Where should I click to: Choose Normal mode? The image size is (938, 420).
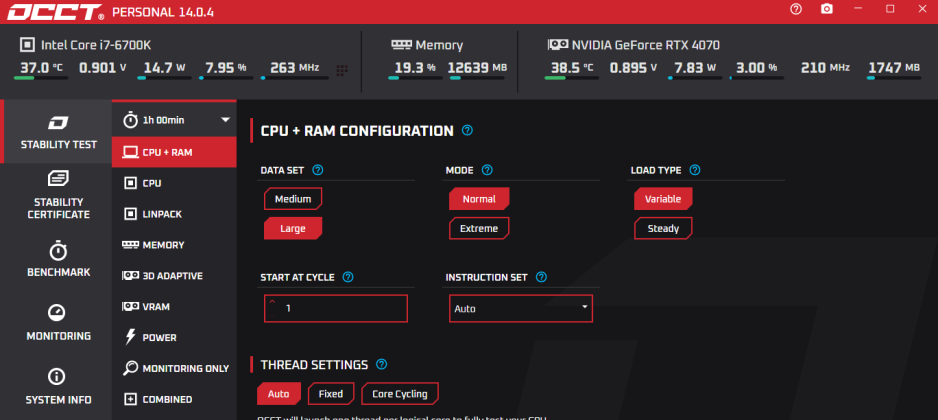[x=479, y=199]
